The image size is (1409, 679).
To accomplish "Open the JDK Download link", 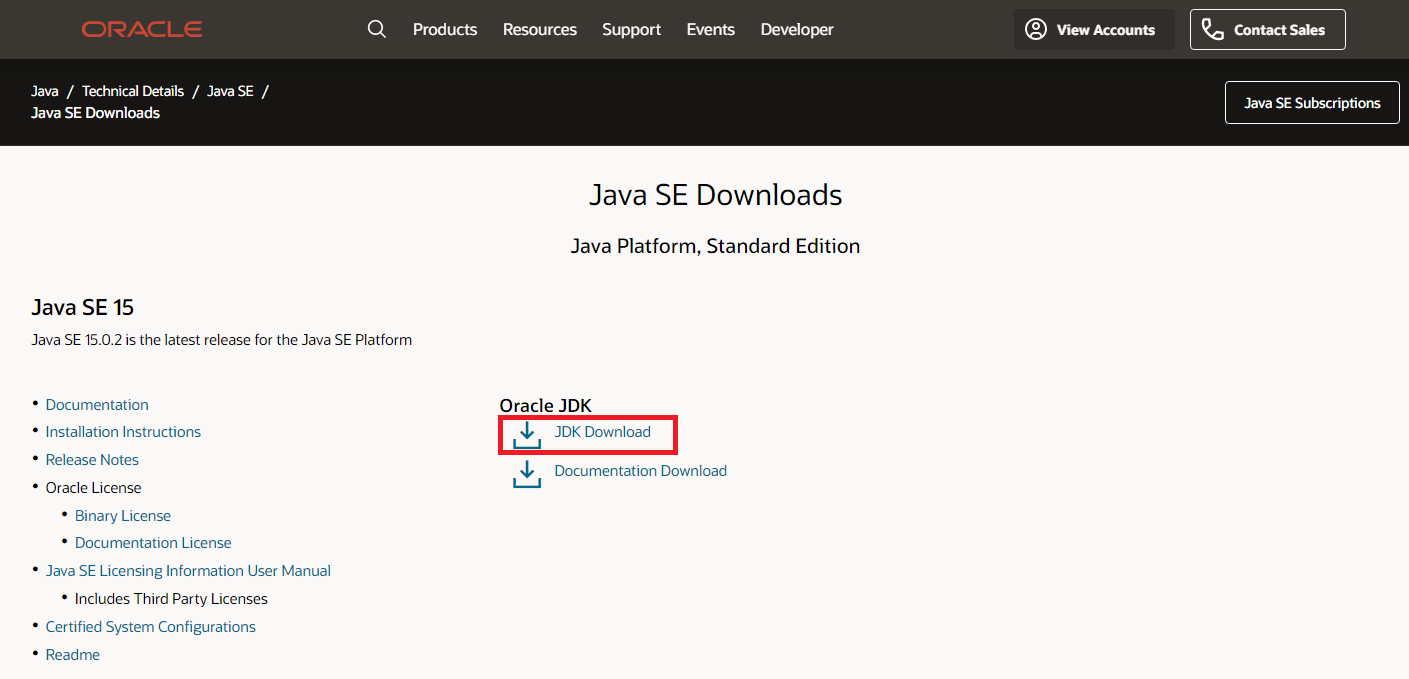I will pyautogui.click(x=602, y=432).
